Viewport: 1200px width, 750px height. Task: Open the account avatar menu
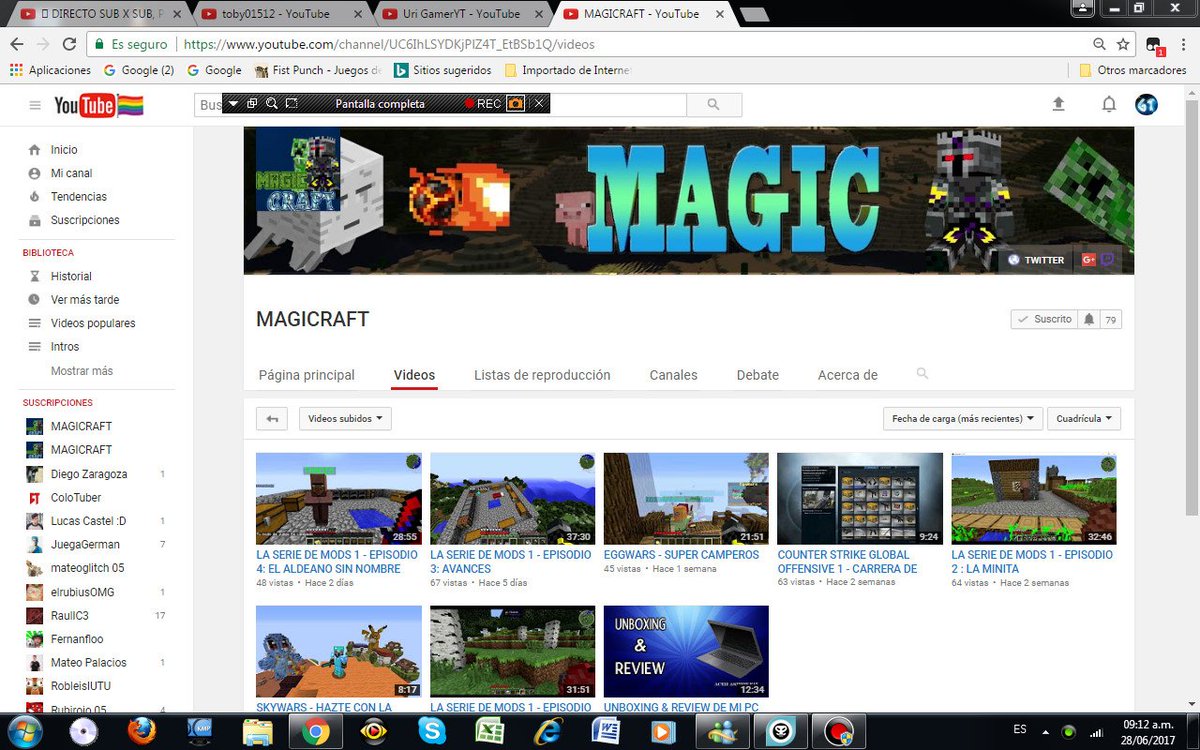[1146, 104]
